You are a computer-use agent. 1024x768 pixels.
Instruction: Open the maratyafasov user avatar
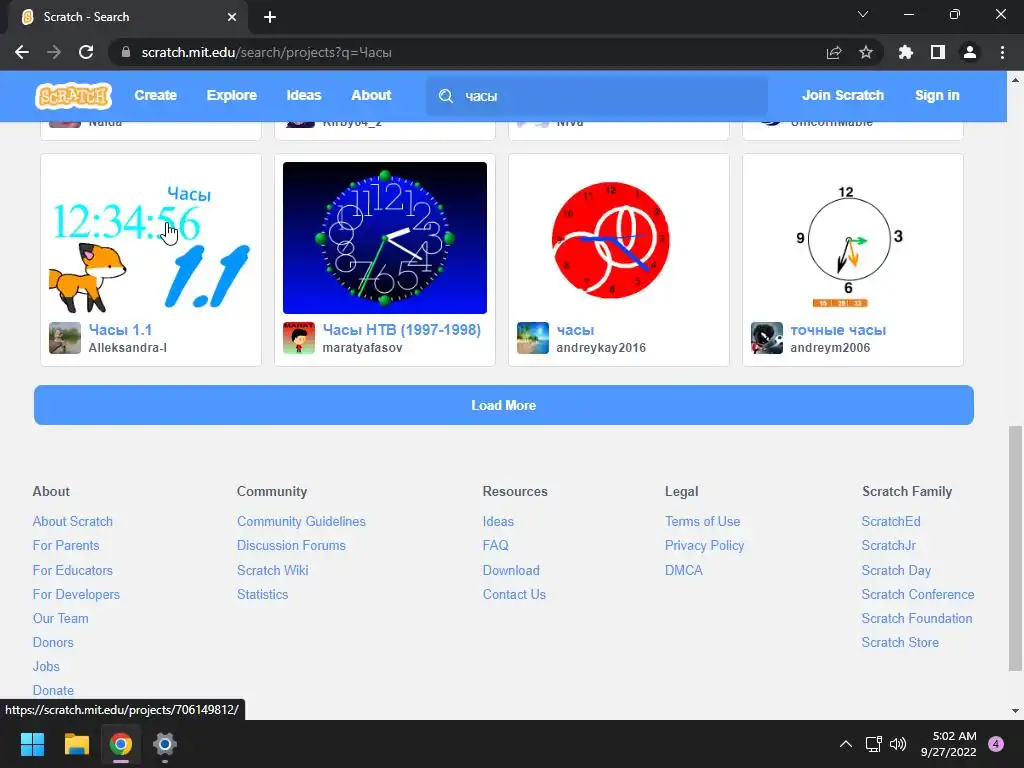299,338
